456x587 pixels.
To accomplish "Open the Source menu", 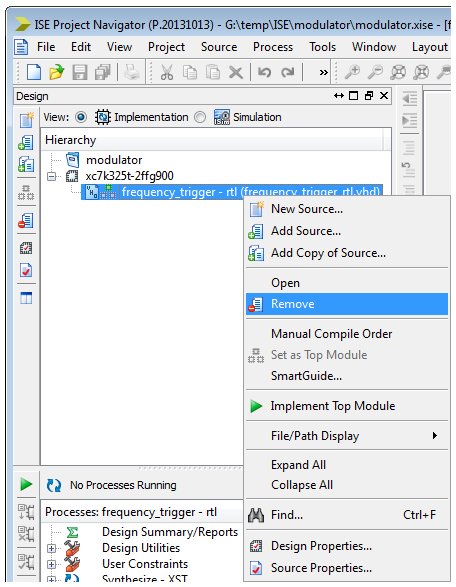I will [219, 47].
